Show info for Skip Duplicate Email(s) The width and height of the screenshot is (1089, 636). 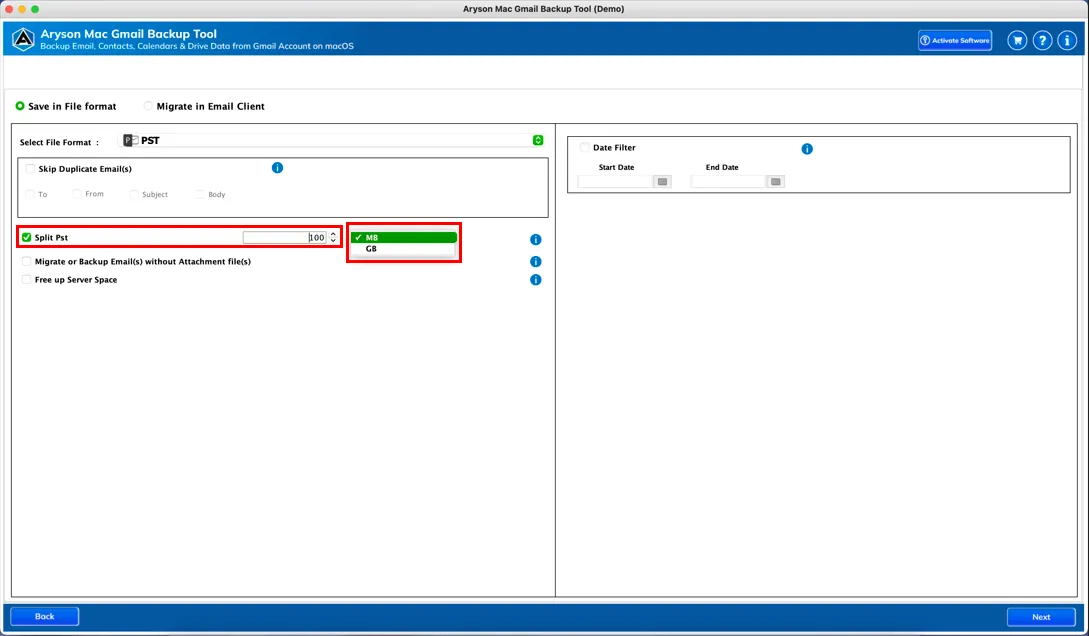pyautogui.click(x=277, y=168)
